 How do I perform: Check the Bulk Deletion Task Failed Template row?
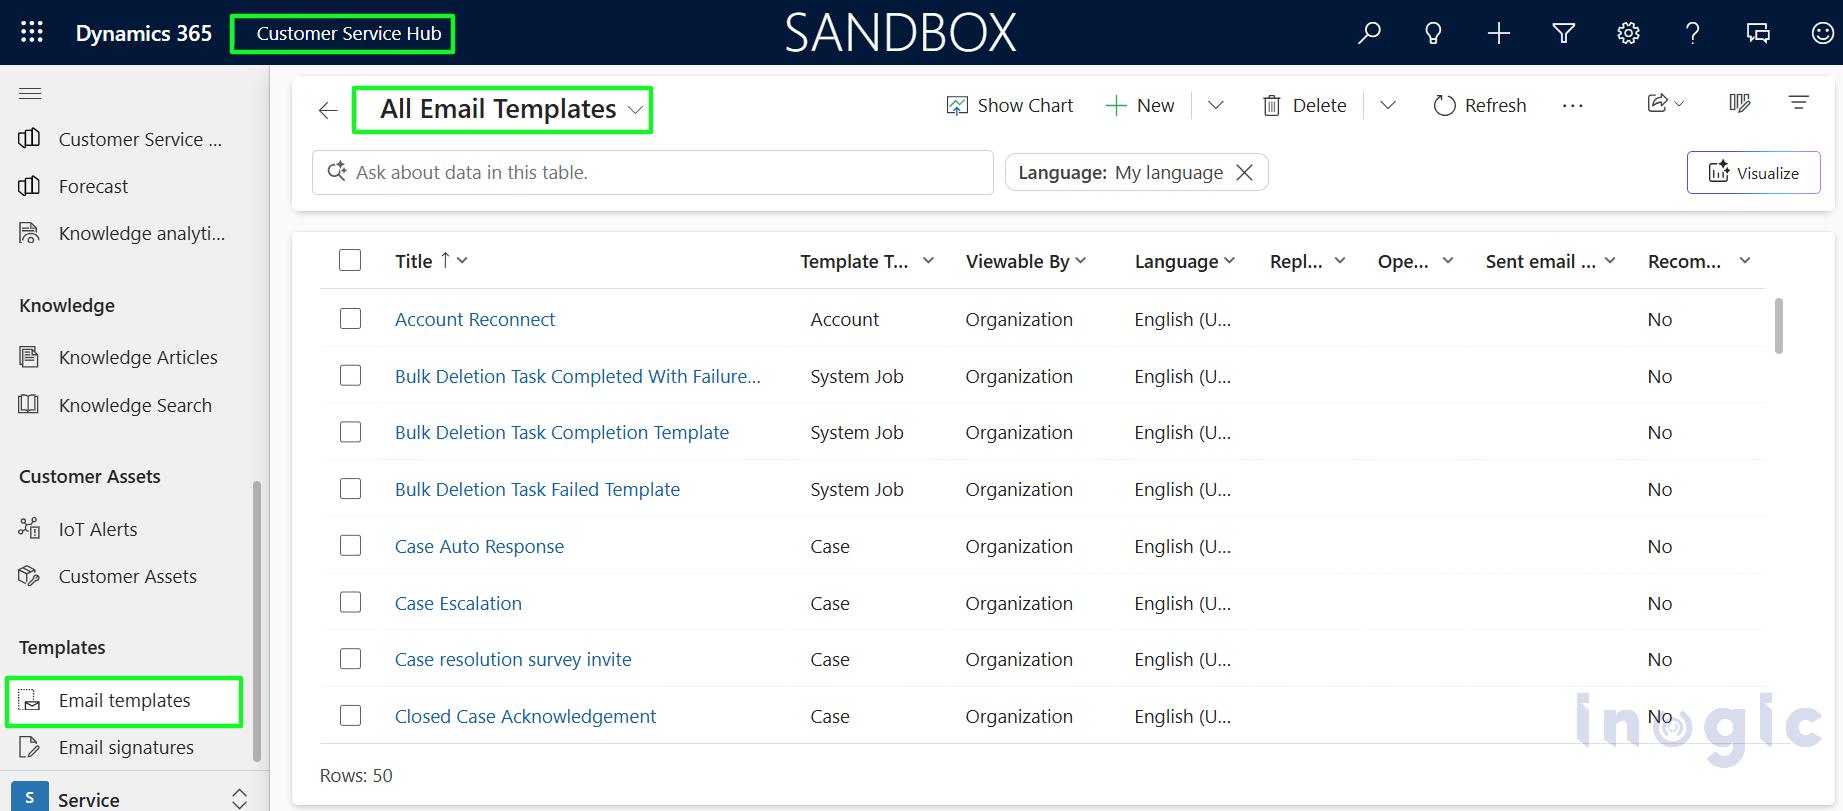350,488
